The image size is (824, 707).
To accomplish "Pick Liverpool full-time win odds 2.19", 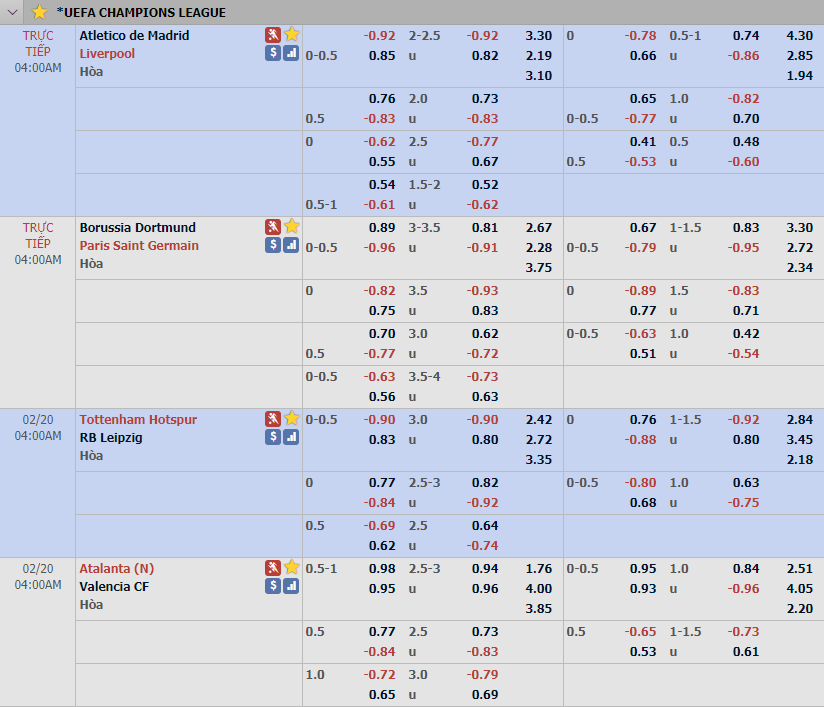I will coord(539,56).
